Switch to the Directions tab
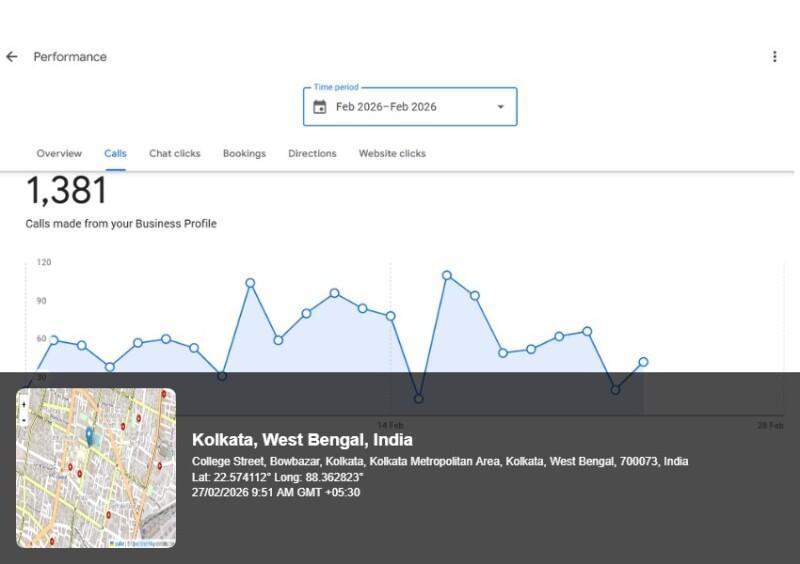Viewport: 800px width, 564px height. [x=312, y=154]
